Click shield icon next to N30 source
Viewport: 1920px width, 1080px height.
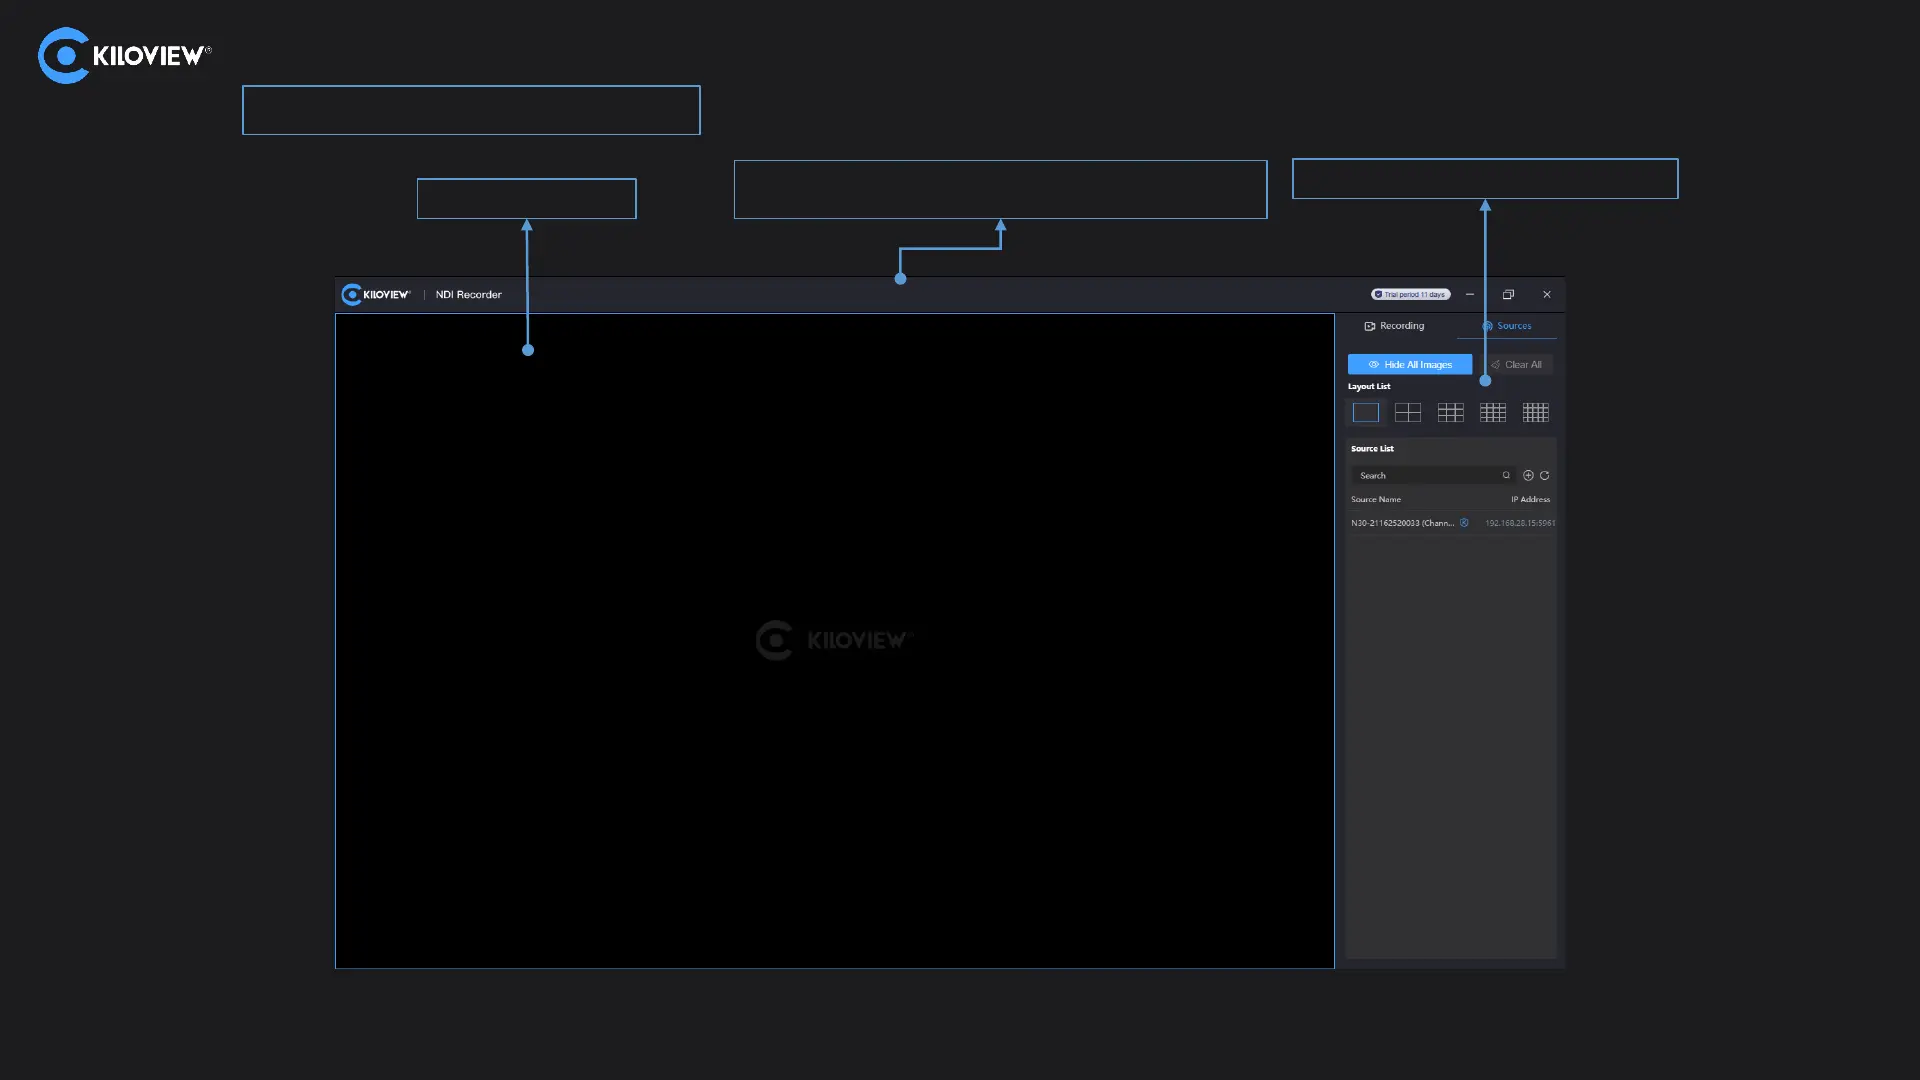tap(1464, 523)
